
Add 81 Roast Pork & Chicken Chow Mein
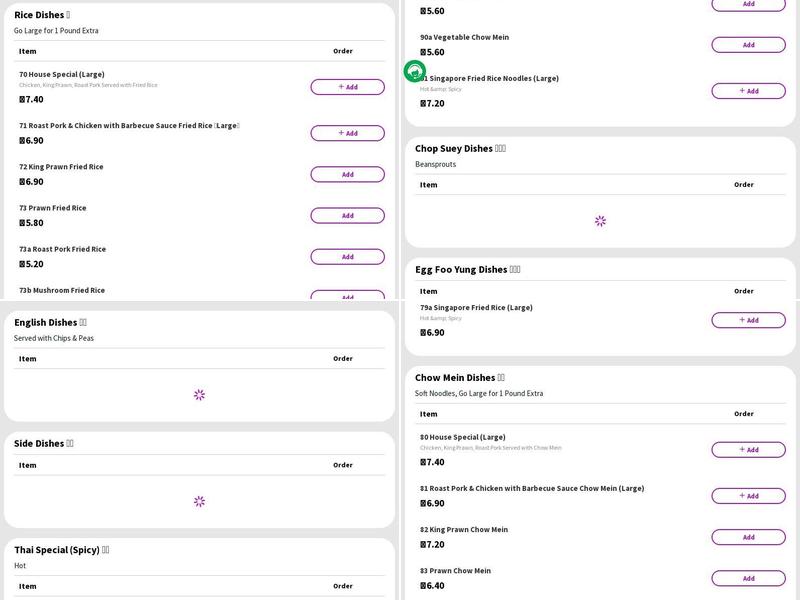(x=748, y=496)
